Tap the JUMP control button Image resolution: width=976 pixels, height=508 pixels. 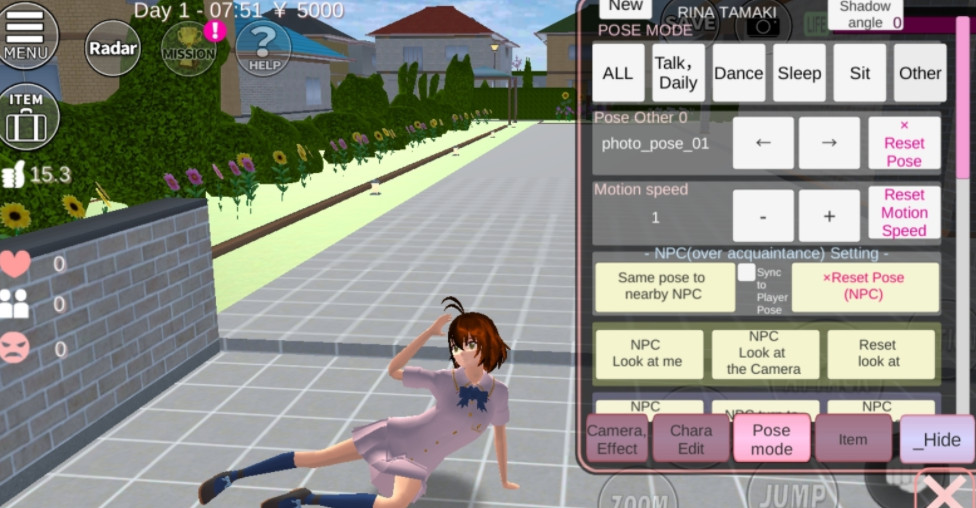792,492
